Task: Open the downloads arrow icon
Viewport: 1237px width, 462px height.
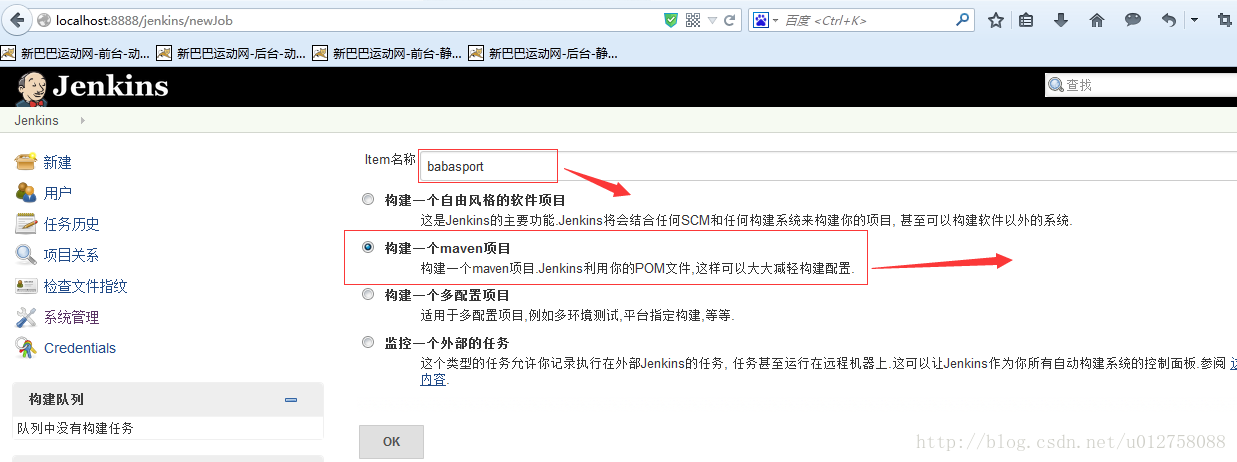Action: coord(1061,20)
